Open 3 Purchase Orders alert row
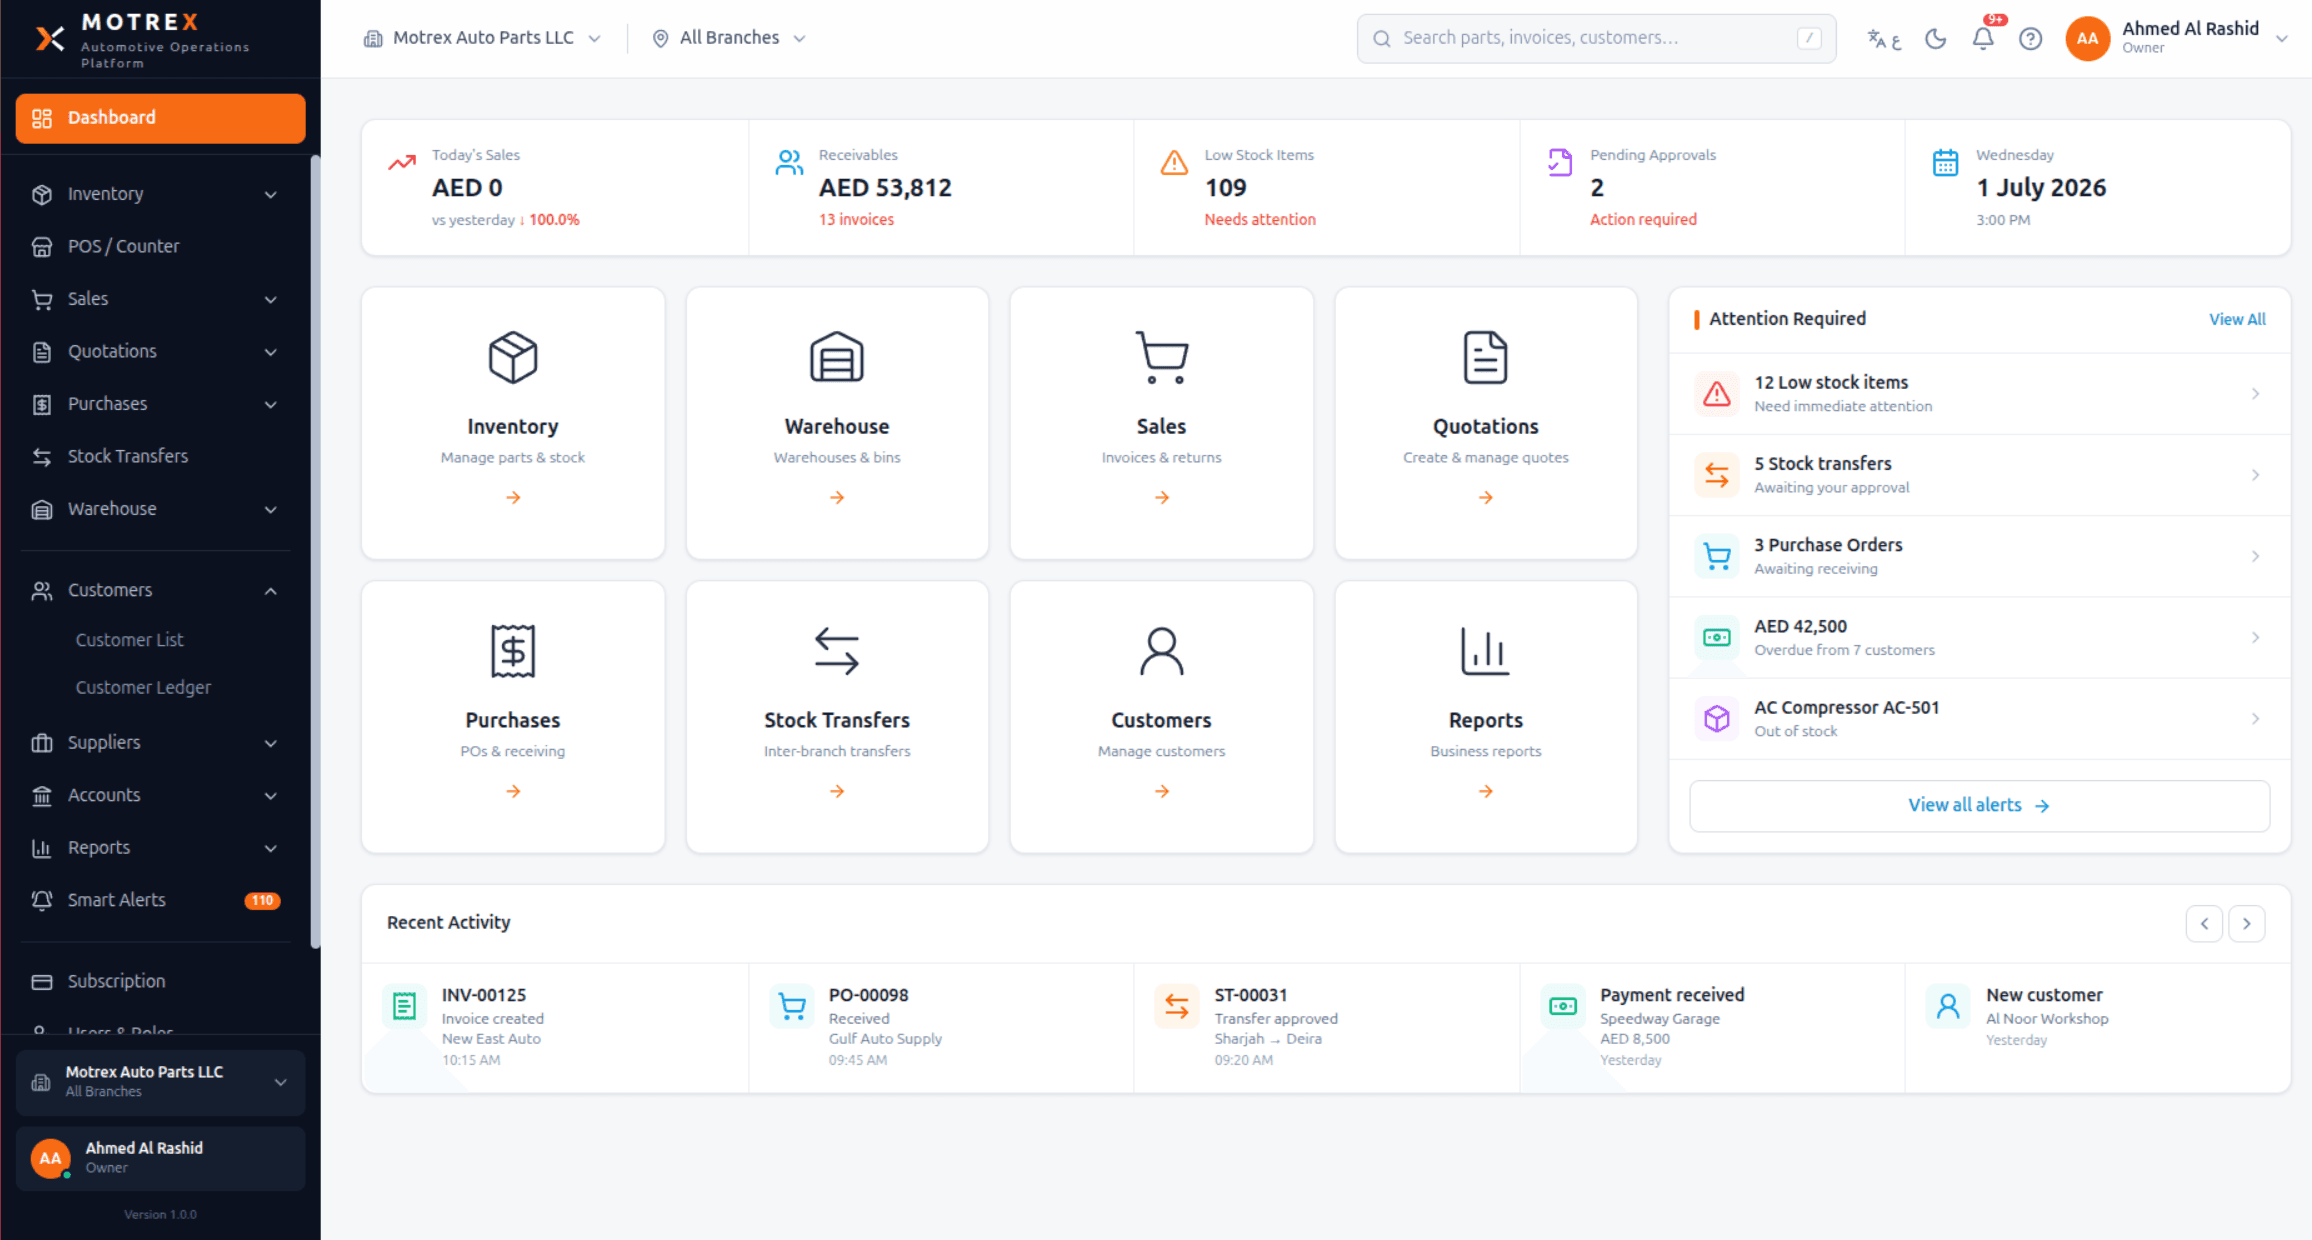2312x1240 pixels. click(x=1979, y=556)
